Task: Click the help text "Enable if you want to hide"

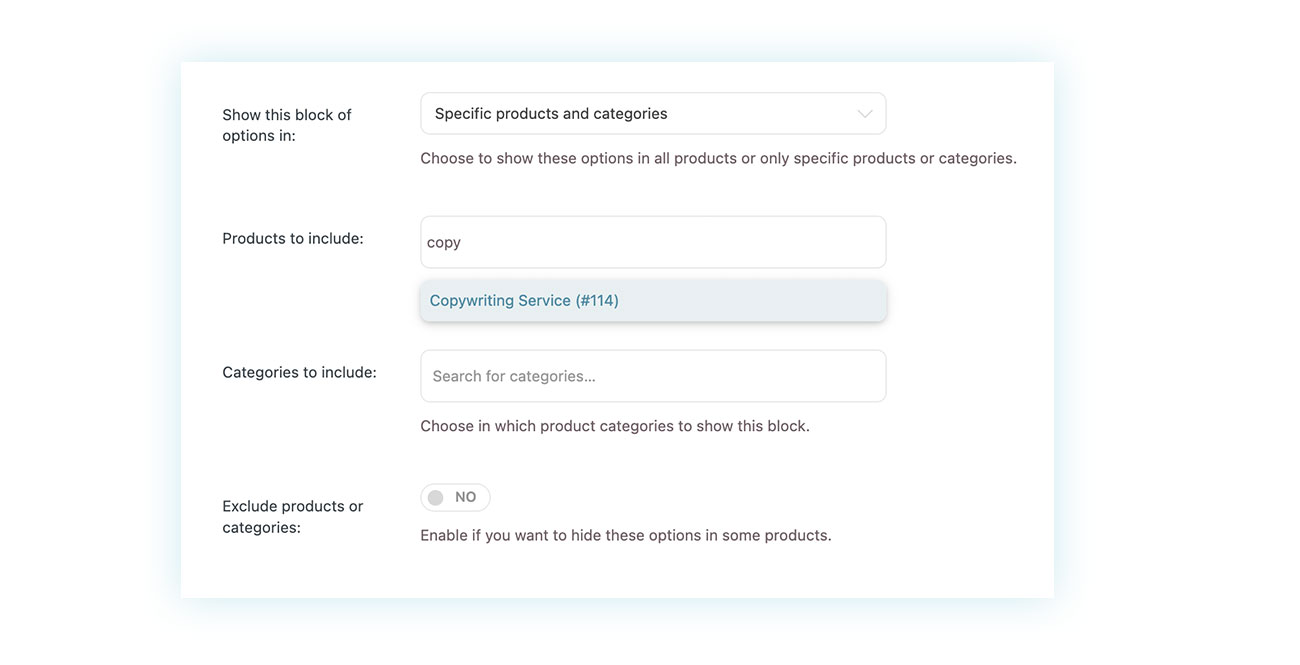Action: click(626, 535)
